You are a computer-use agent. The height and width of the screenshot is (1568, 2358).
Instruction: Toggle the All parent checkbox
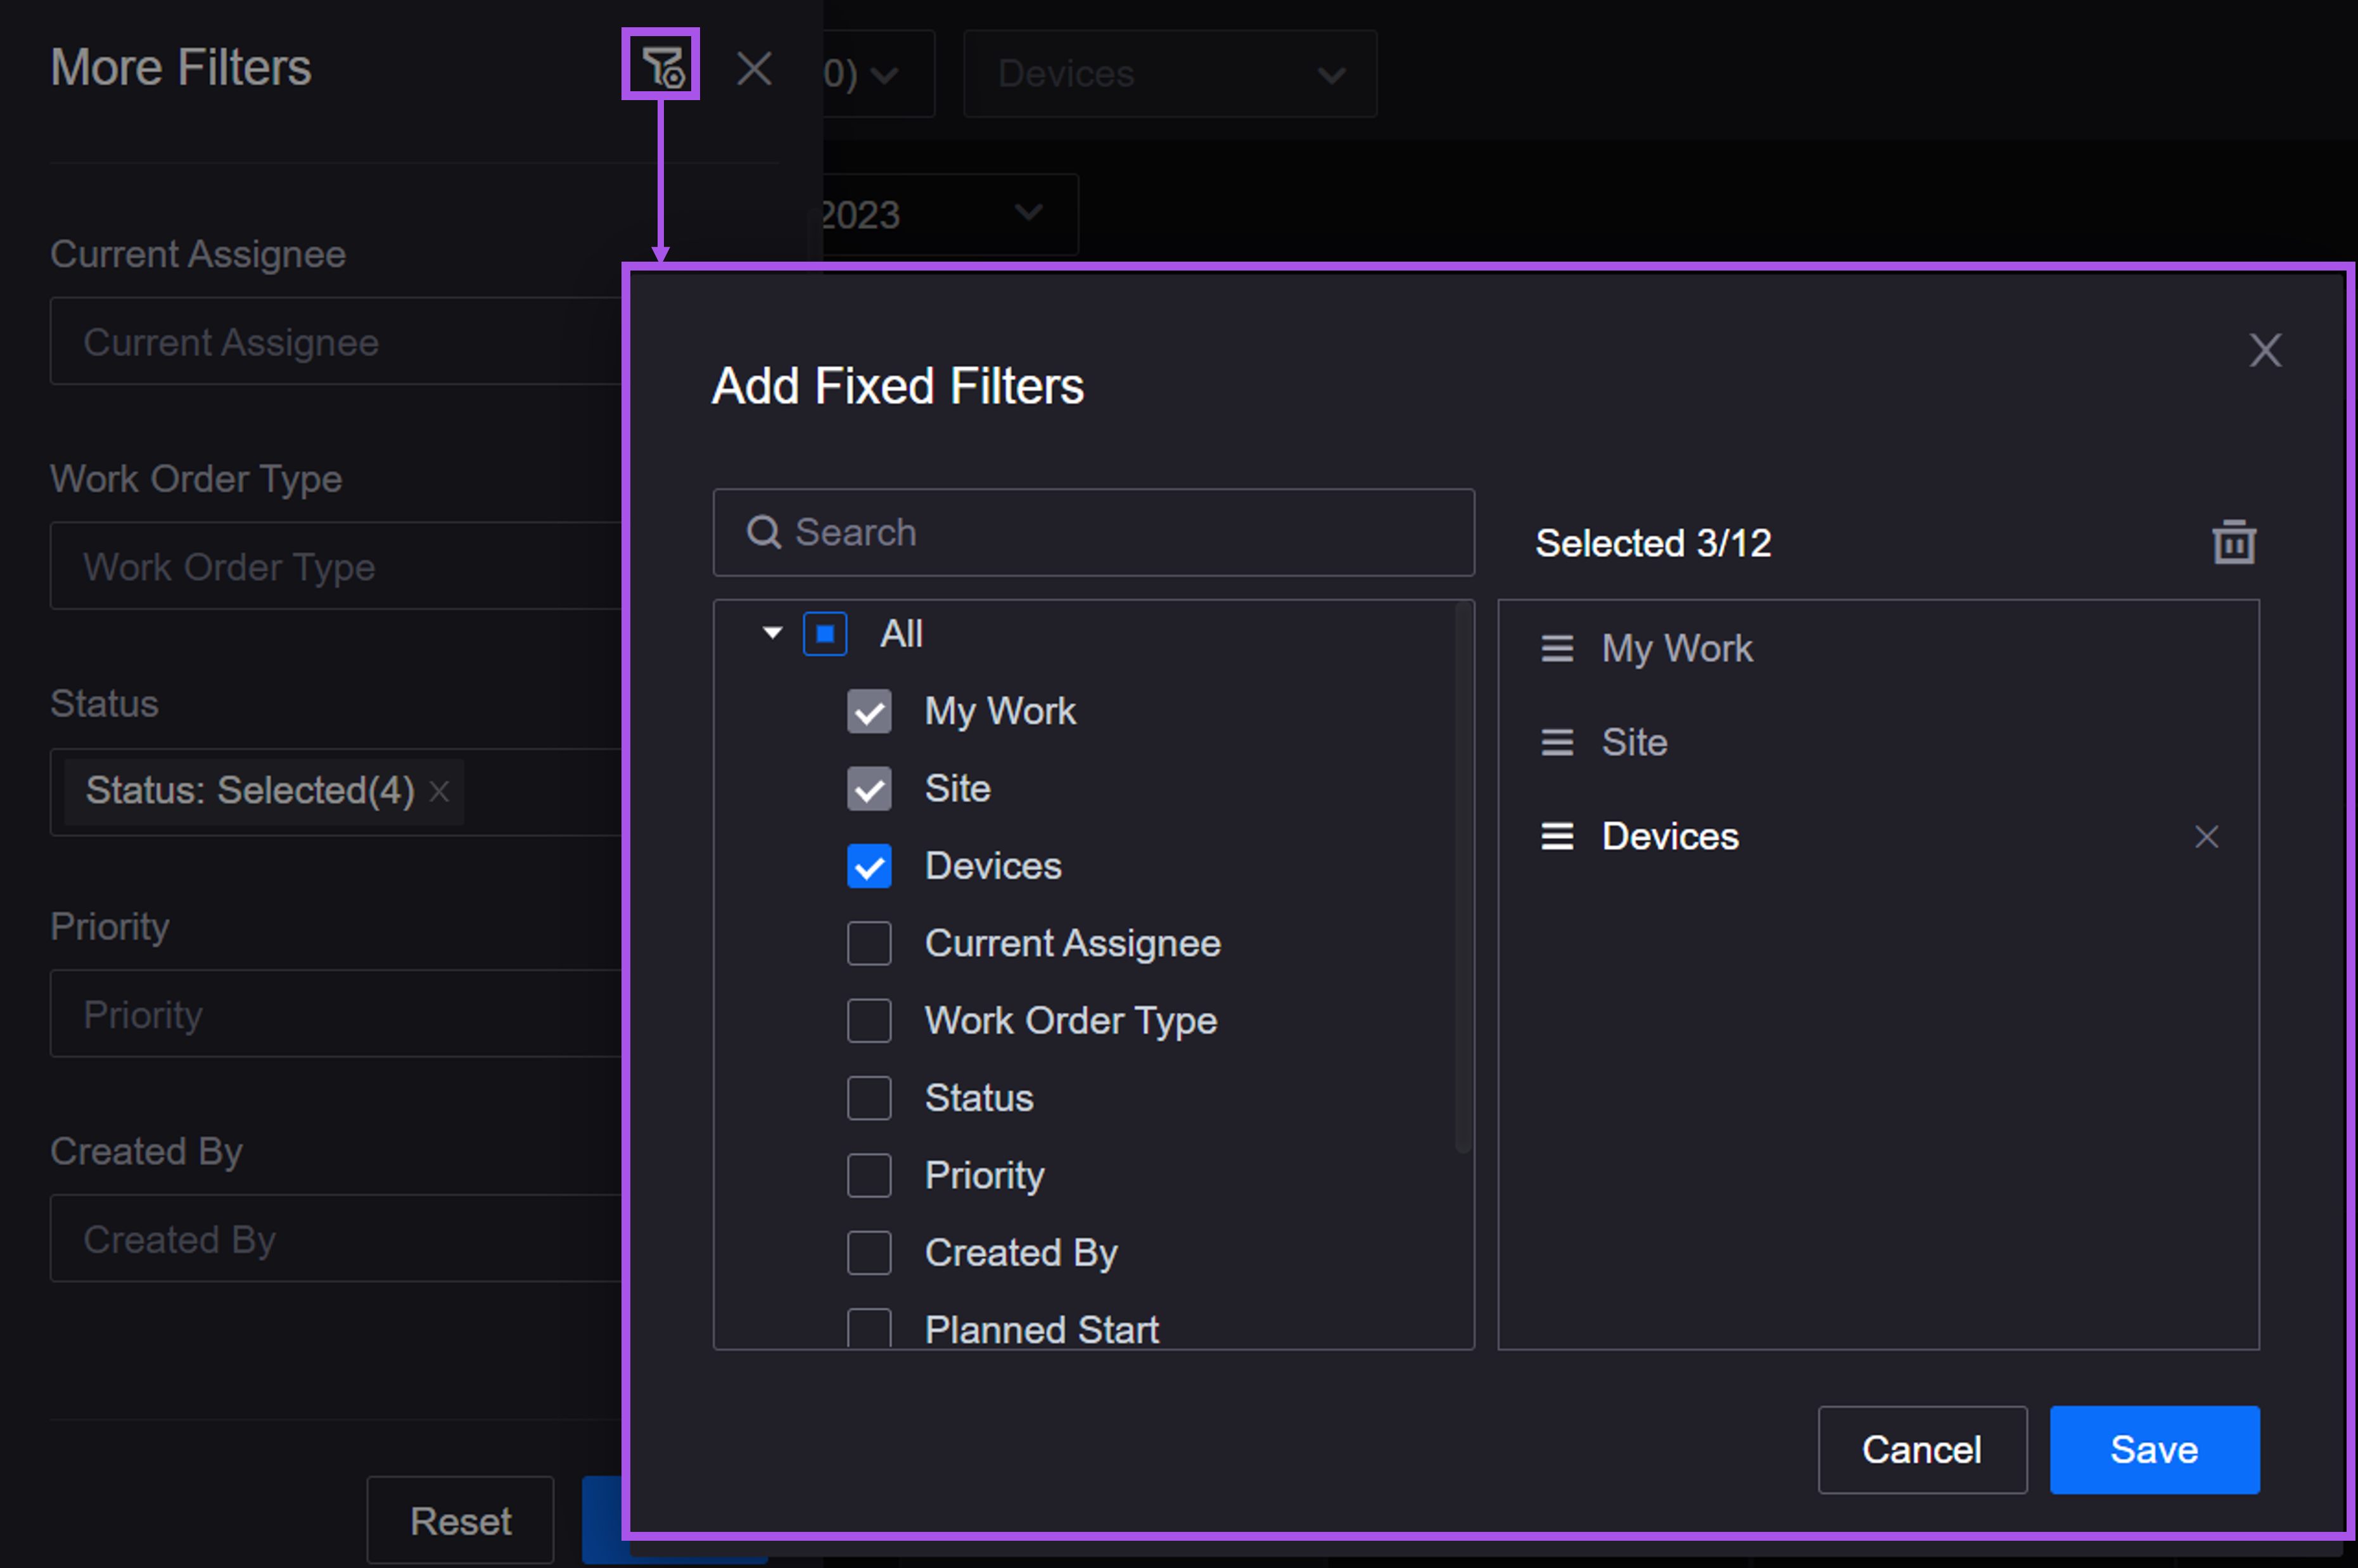[825, 633]
